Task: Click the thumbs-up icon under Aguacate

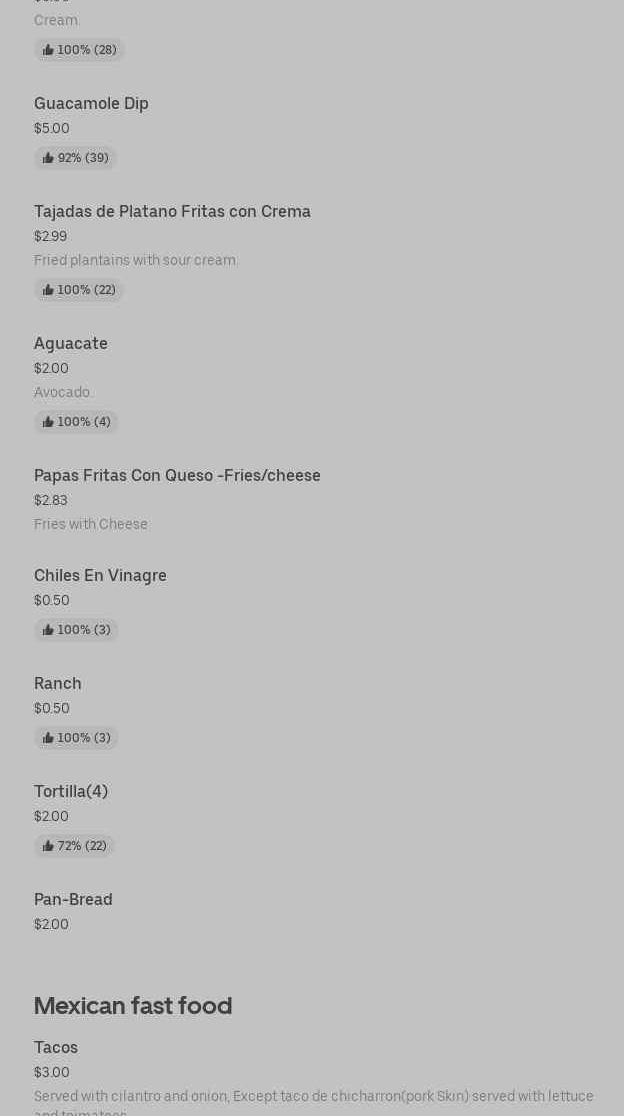Action: click(48, 422)
